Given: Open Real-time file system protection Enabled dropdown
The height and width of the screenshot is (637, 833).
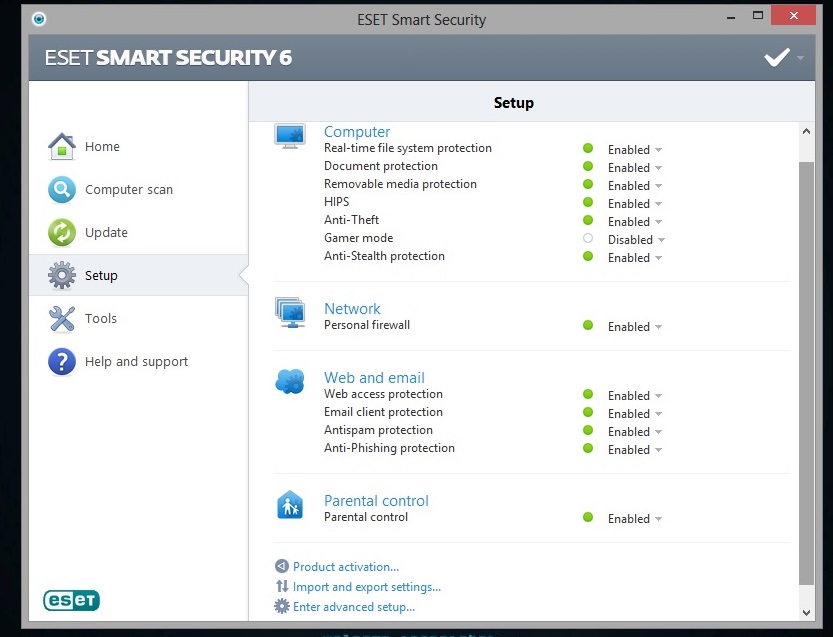Looking at the screenshot, I should (635, 150).
